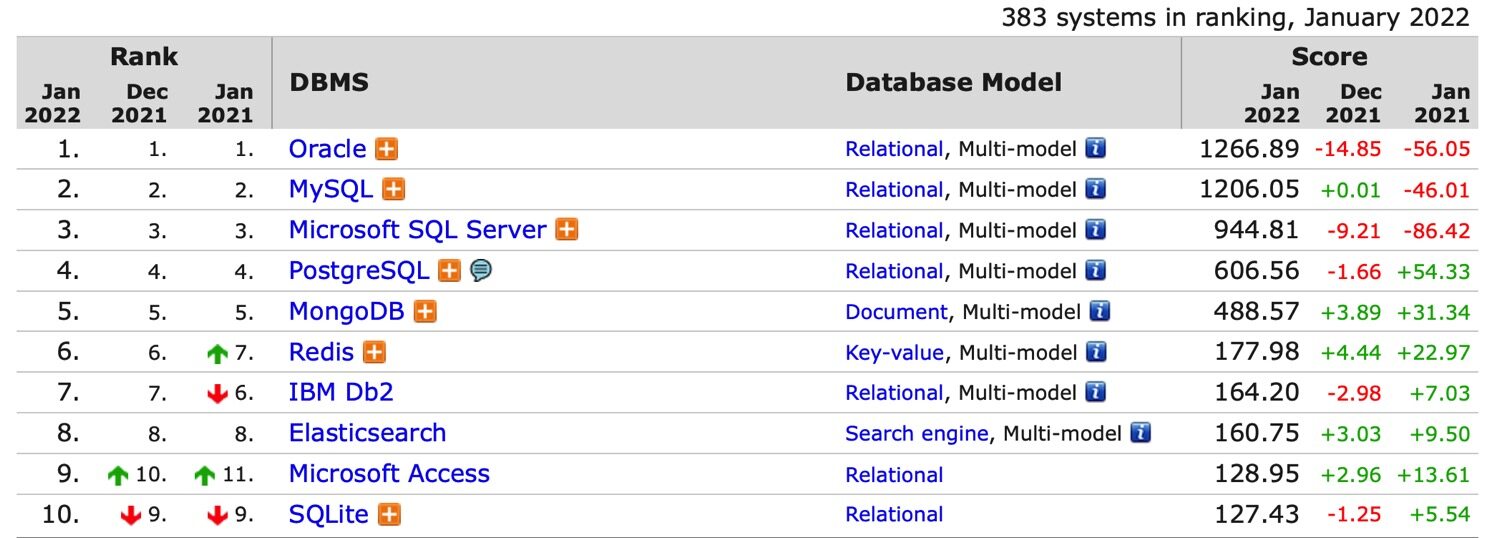1500x538 pixels.
Task: Open the Oracle DBMS link
Action: tap(327, 150)
